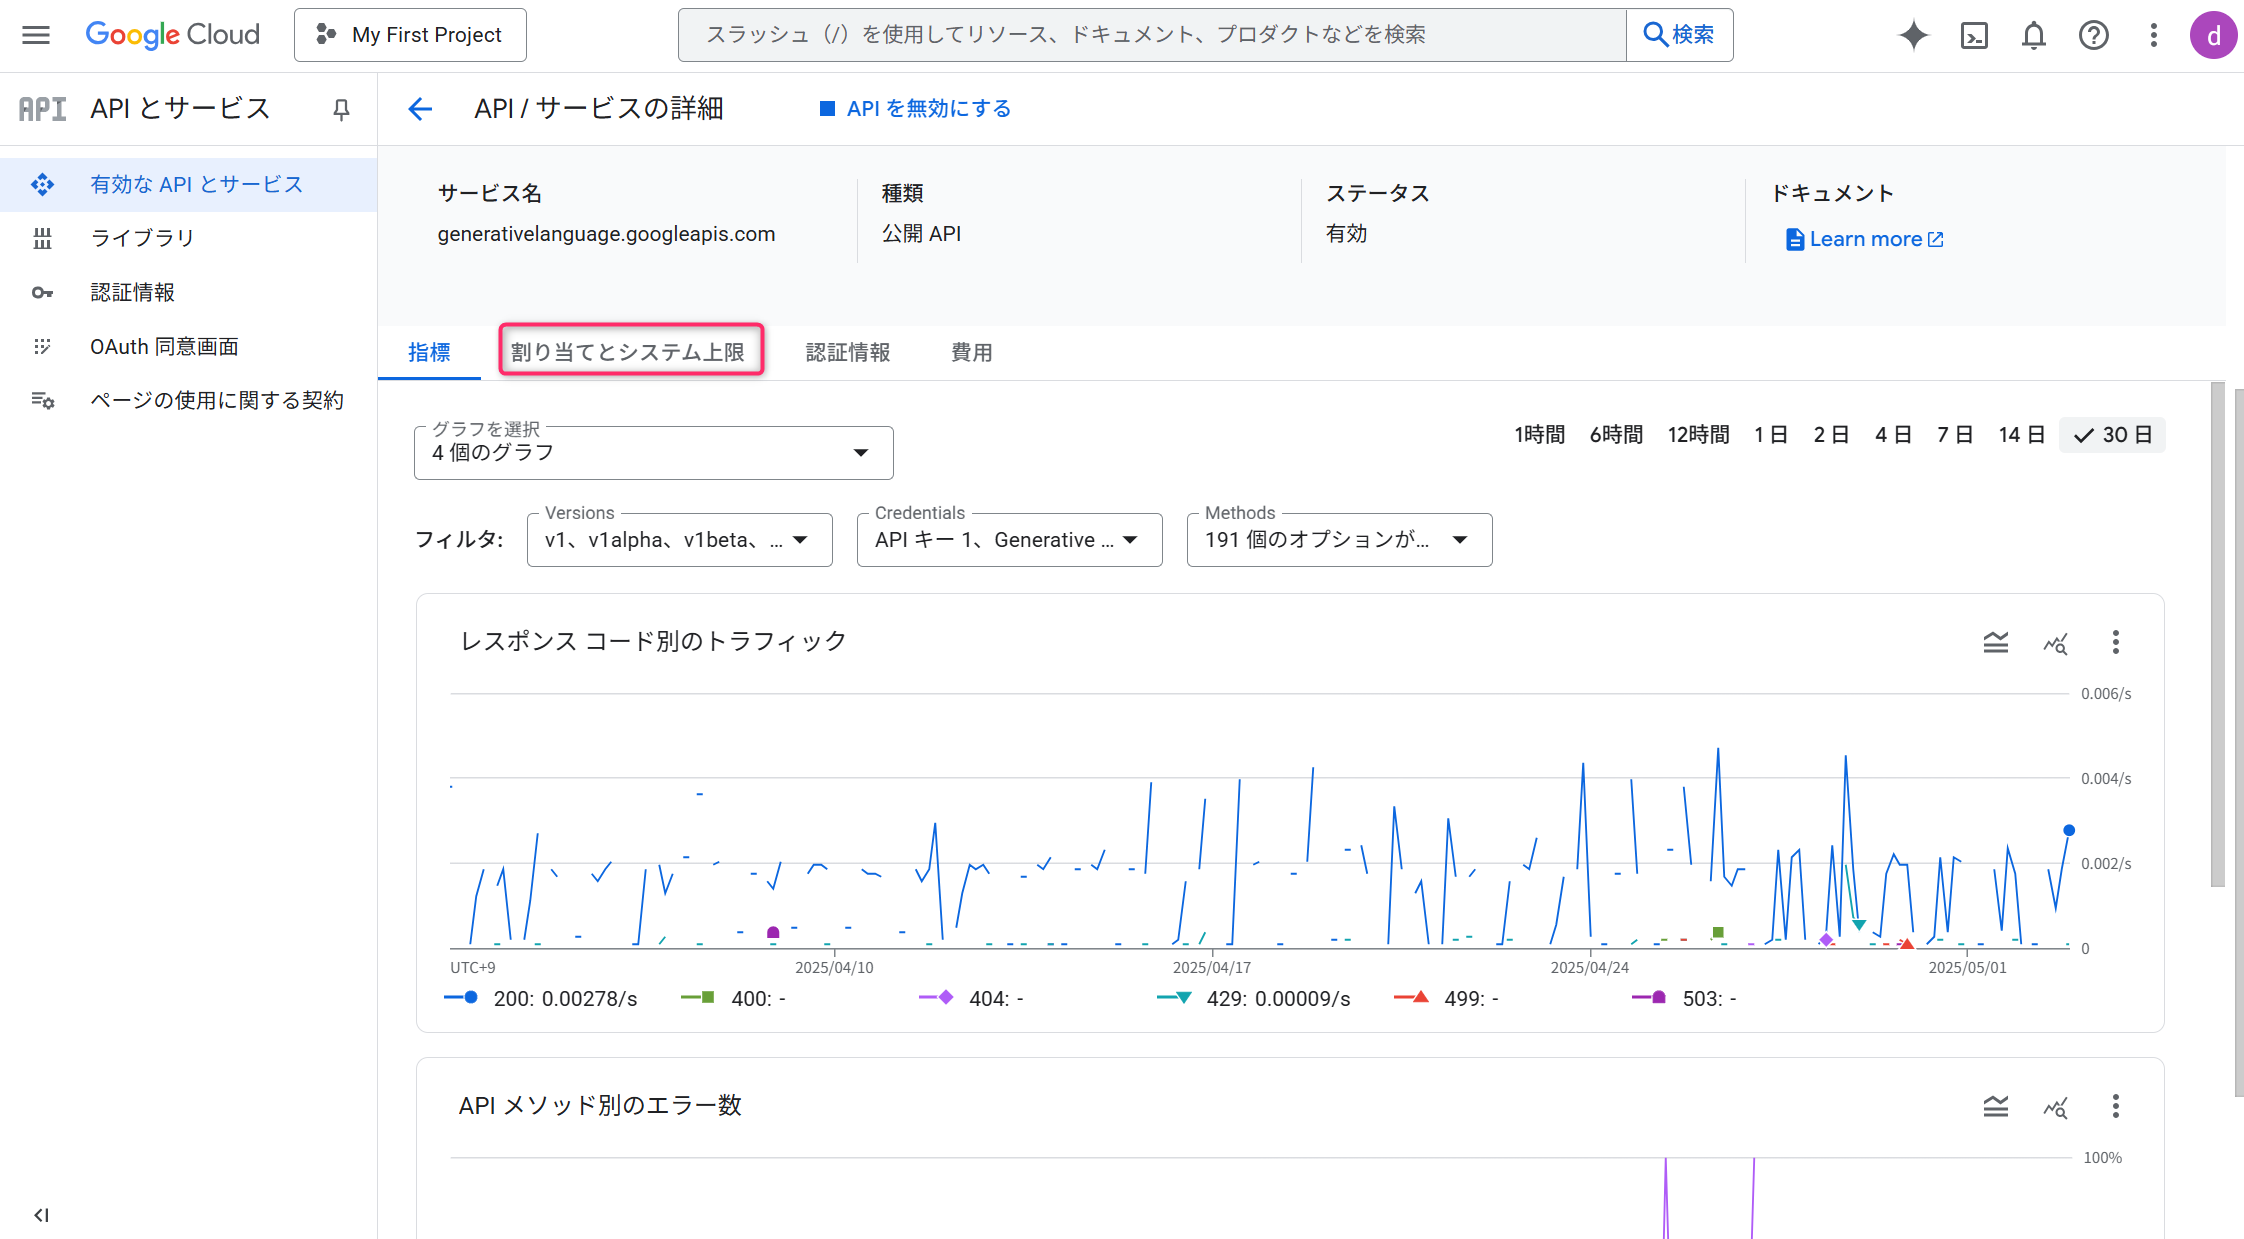
Task: Toggle the 404 series in chart legend
Action: pyautogui.click(x=971, y=999)
